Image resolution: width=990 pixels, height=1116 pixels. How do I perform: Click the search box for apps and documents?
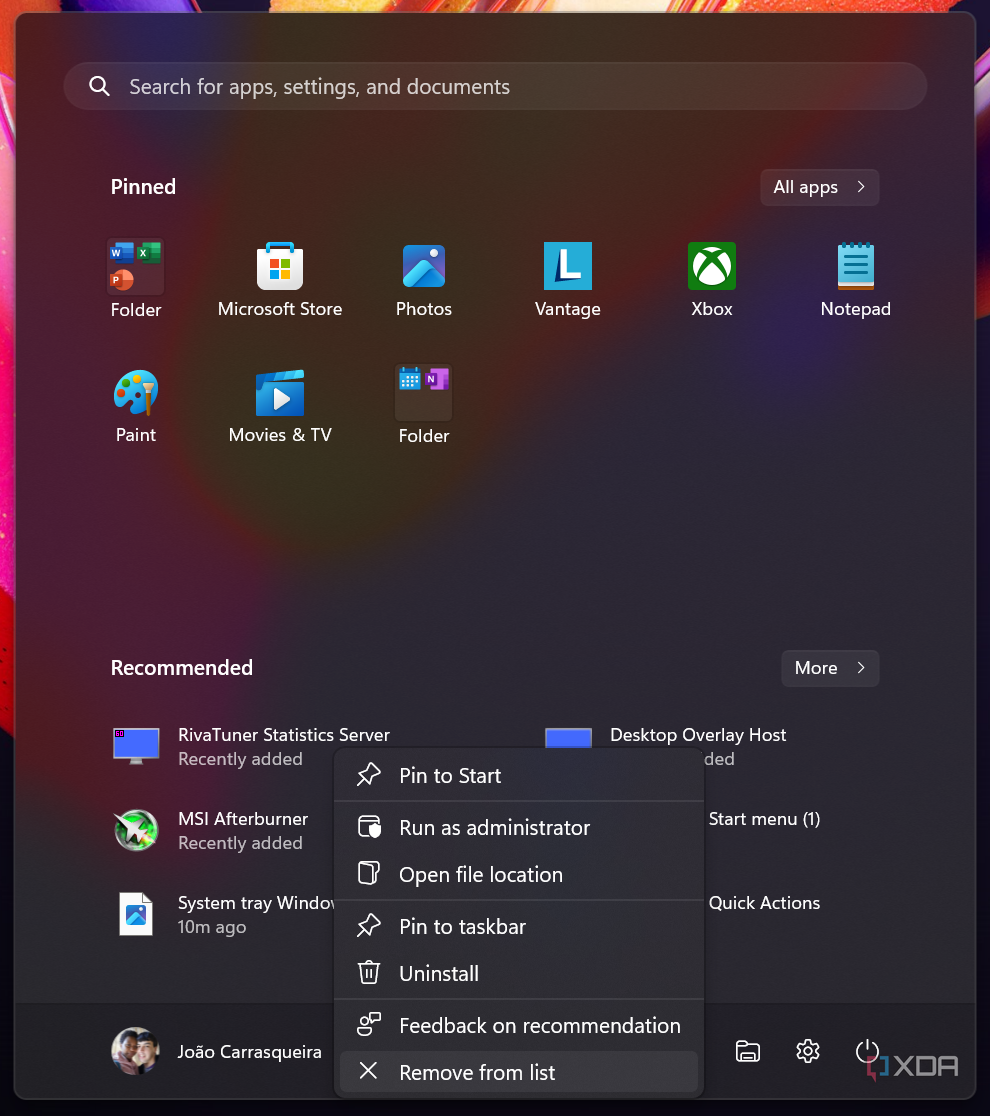pos(495,86)
